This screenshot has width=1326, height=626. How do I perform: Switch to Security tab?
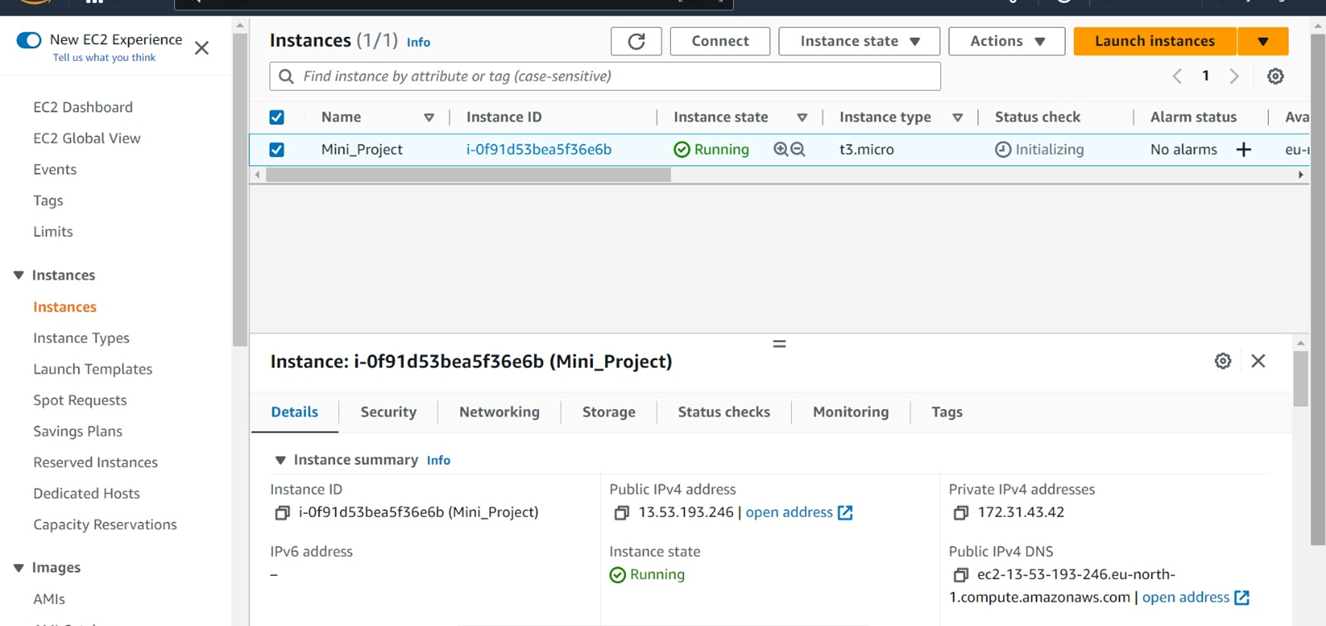[x=388, y=412]
